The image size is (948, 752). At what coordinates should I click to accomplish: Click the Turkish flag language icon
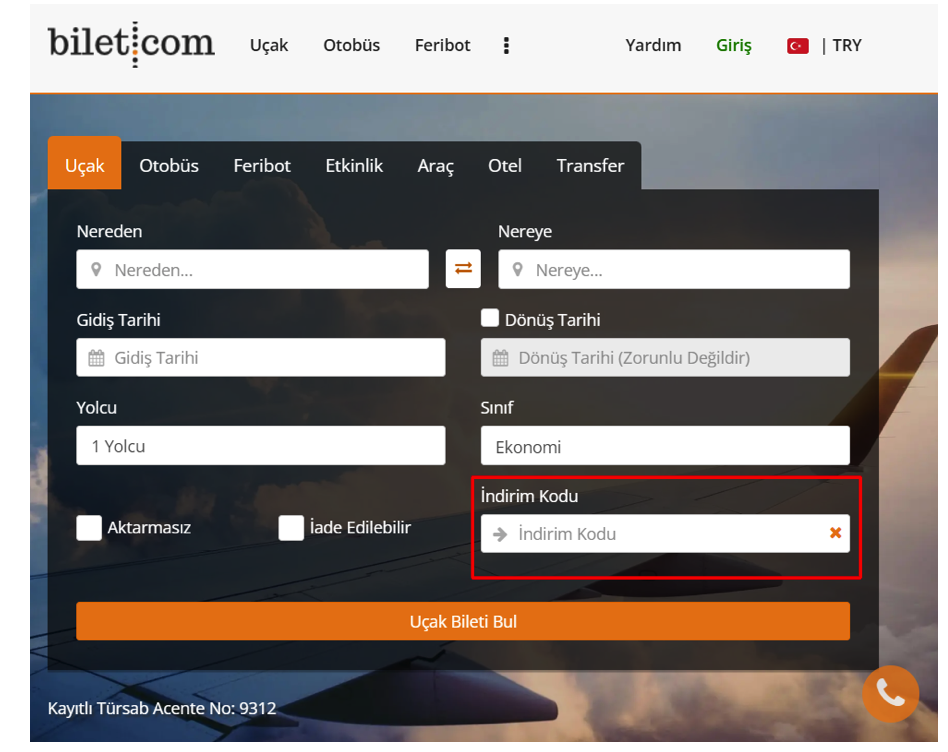797,46
